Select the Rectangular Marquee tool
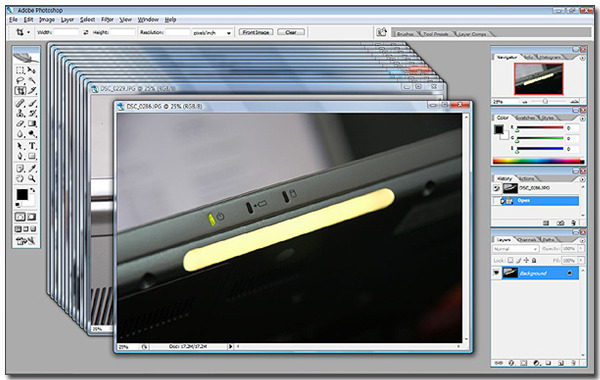 pyautogui.click(x=20, y=70)
